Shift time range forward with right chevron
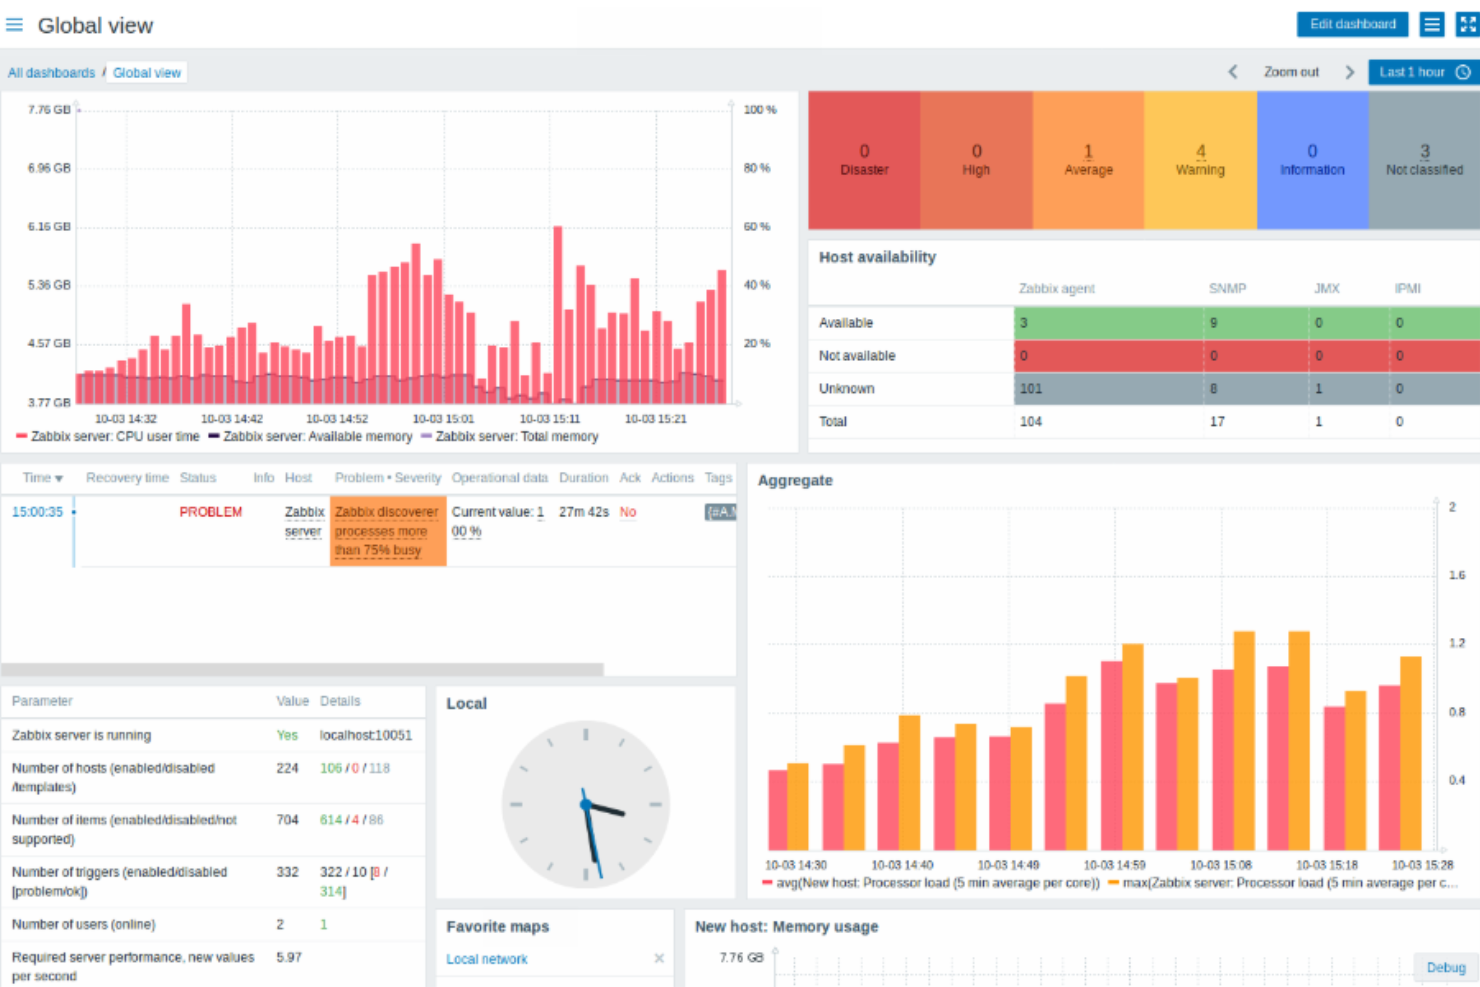Image resolution: width=1480 pixels, height=987 pixels. (1350, 71)
